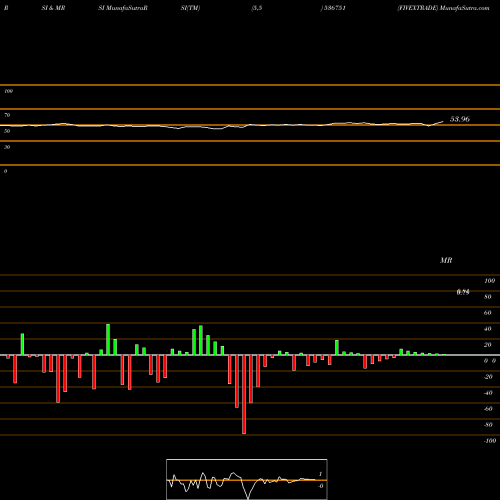Click the "(FIVEXTRADE) MunafaSutra.com" title text

[443, 8]
